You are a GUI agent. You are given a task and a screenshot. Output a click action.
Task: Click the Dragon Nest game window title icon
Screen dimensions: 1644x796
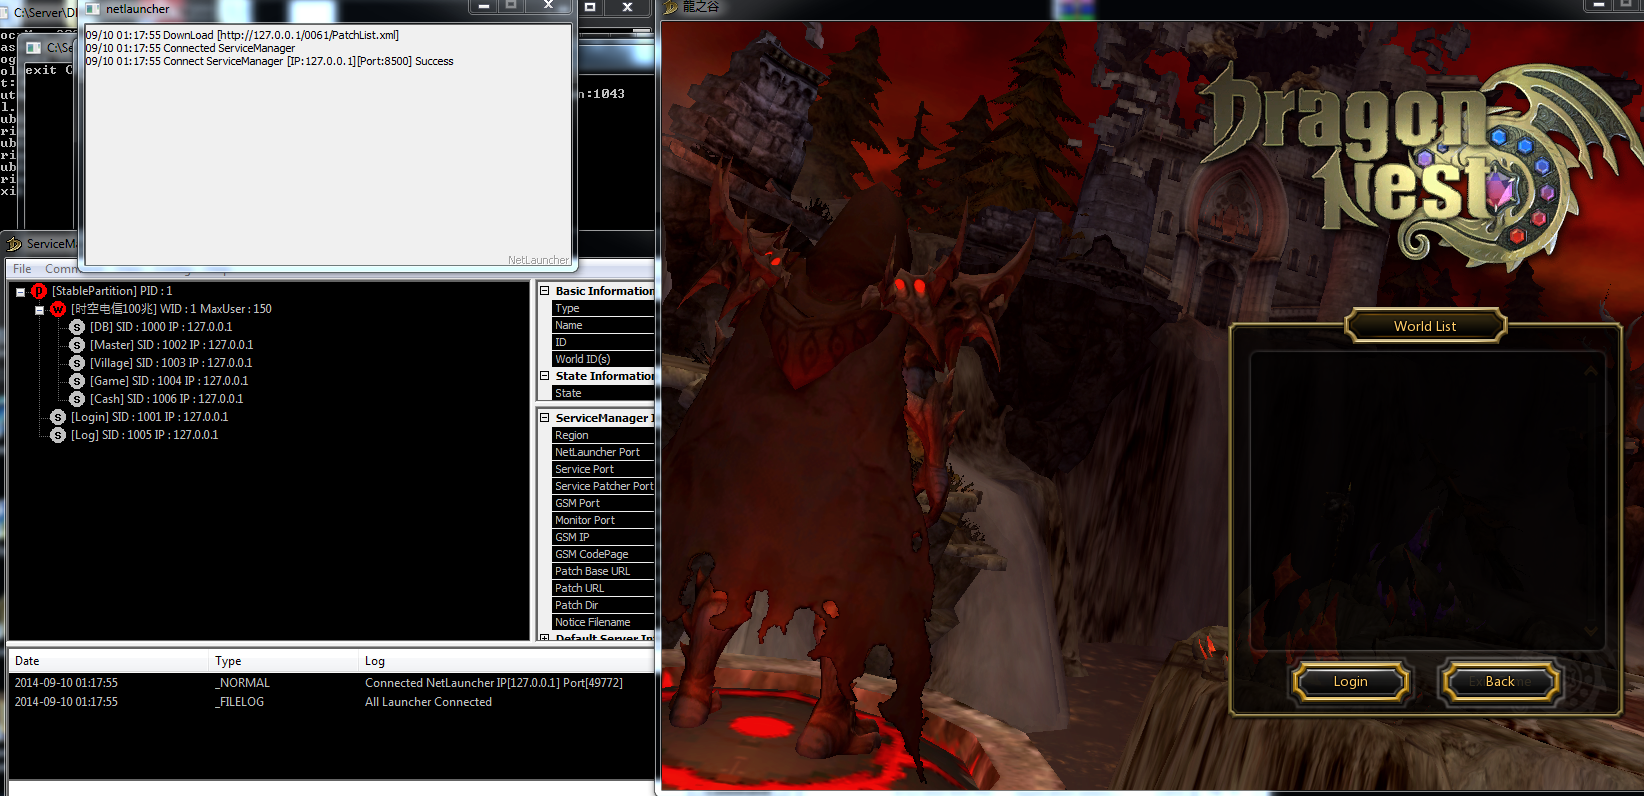click(671, 7)
